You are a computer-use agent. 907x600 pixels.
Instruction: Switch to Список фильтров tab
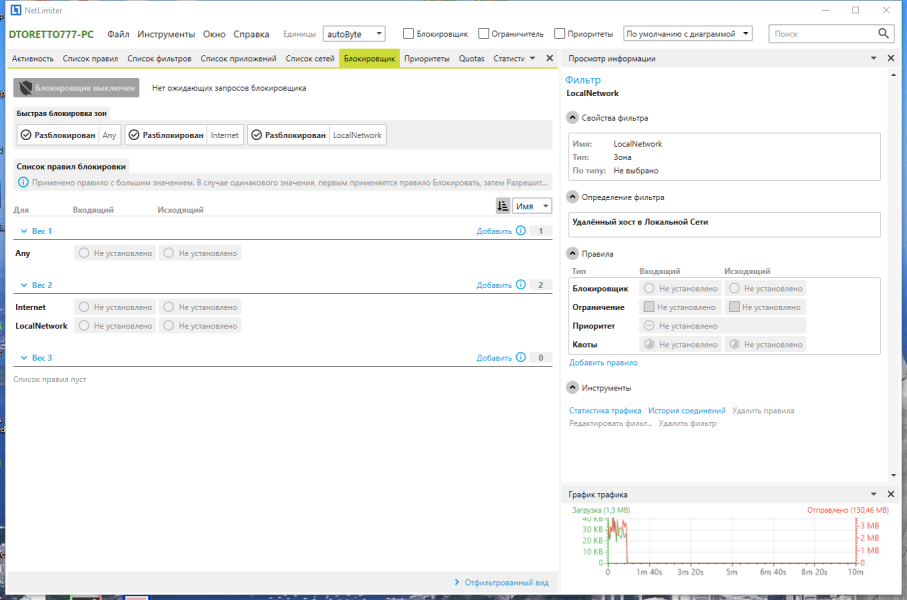point(160,58)
